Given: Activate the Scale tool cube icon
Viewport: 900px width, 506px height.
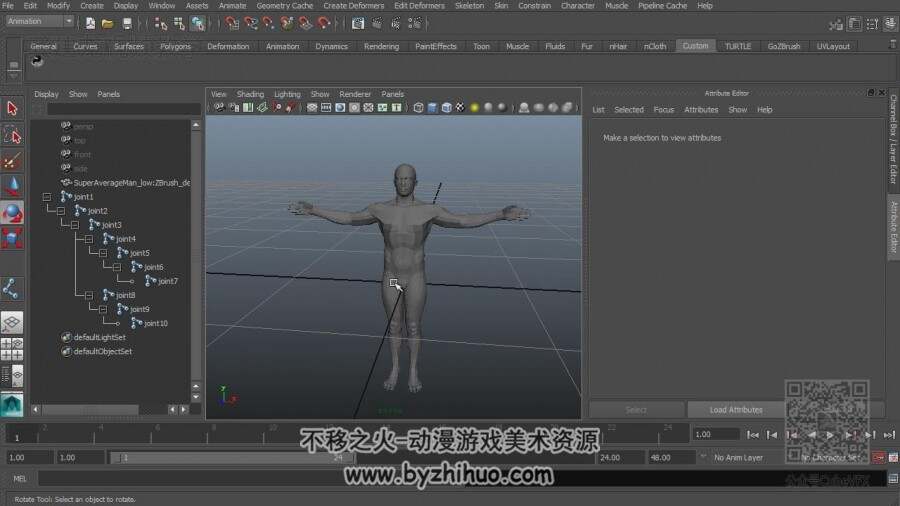Looking at the screenshot, I should [12, 238].
